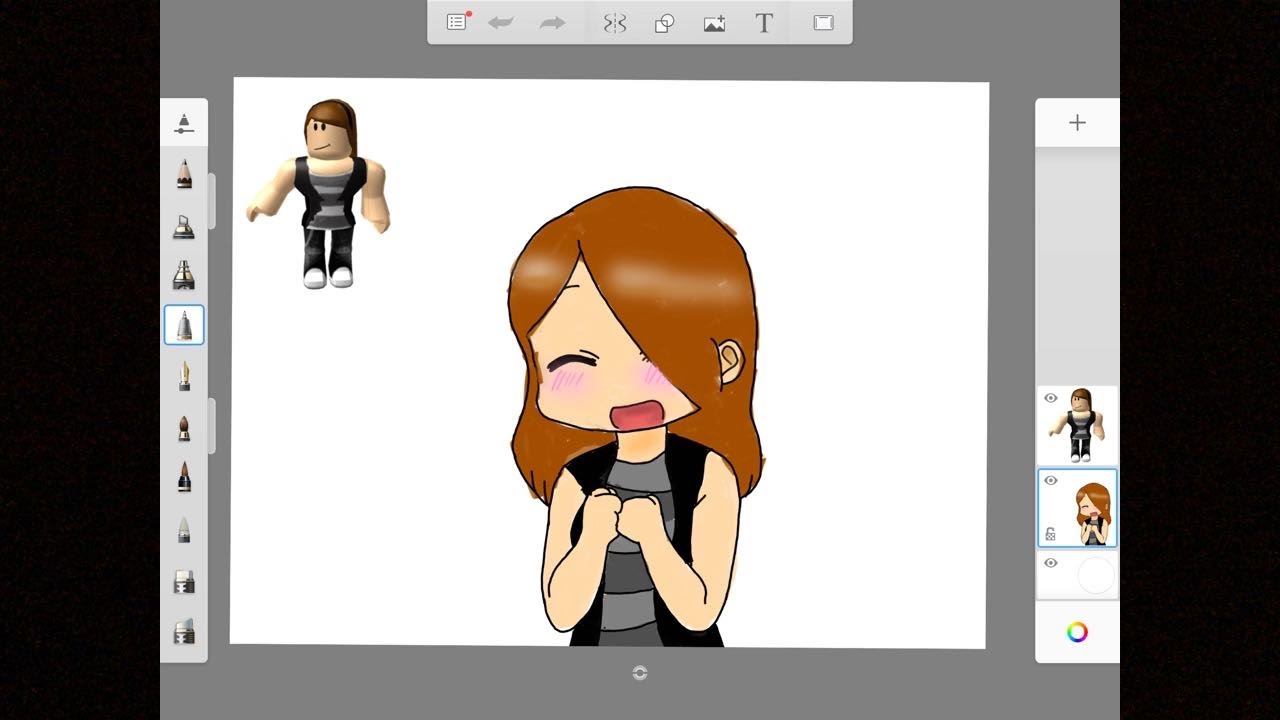The image size is (1280, 720).
Task: Undo the last stroke
Action: coord(501,22)
